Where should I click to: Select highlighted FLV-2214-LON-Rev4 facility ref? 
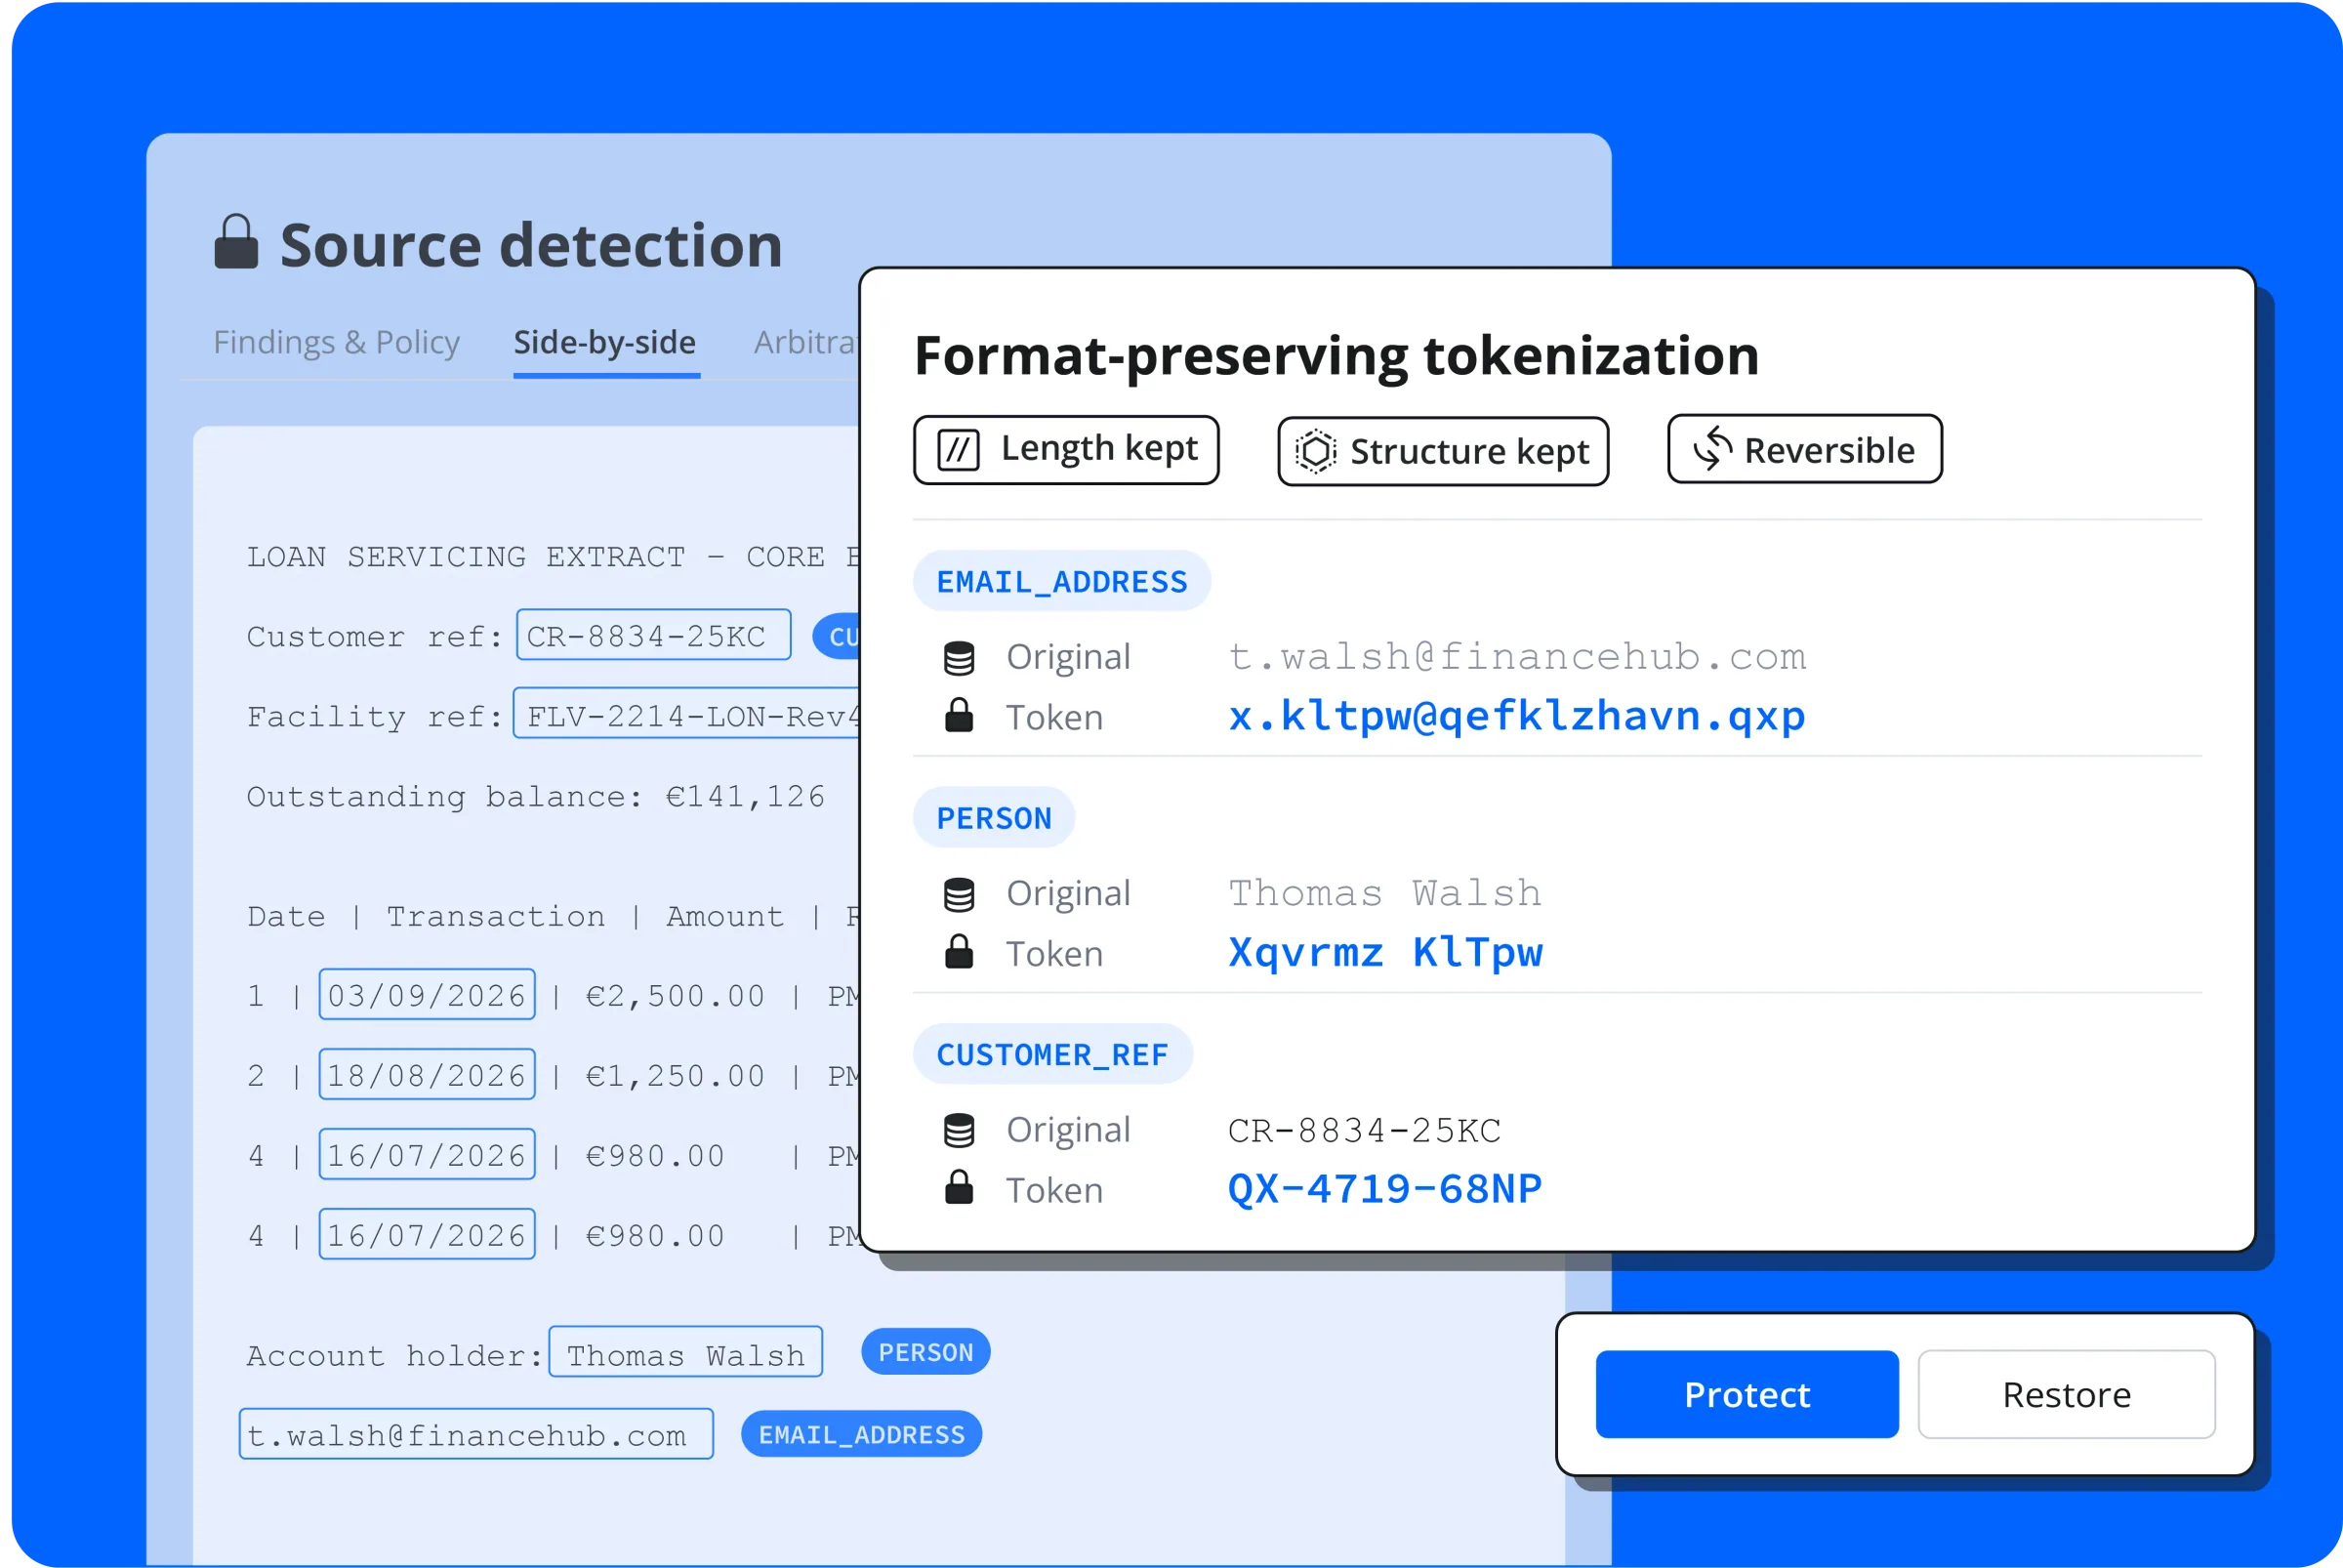pyautogui.click(x=688, y=714)
